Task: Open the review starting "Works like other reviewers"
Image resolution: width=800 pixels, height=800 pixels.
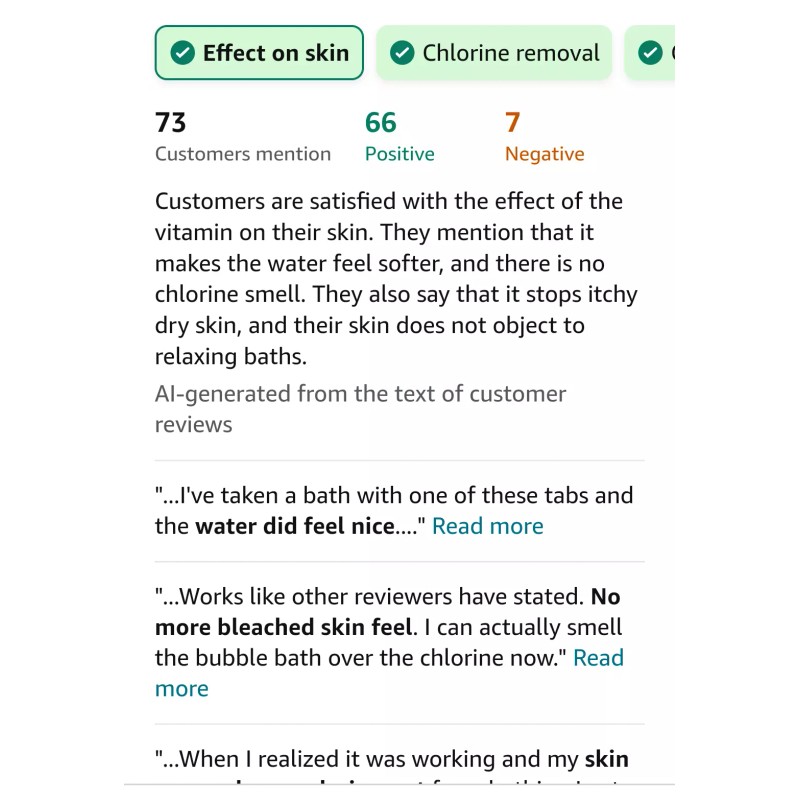Action: click(x=372, y=598)
